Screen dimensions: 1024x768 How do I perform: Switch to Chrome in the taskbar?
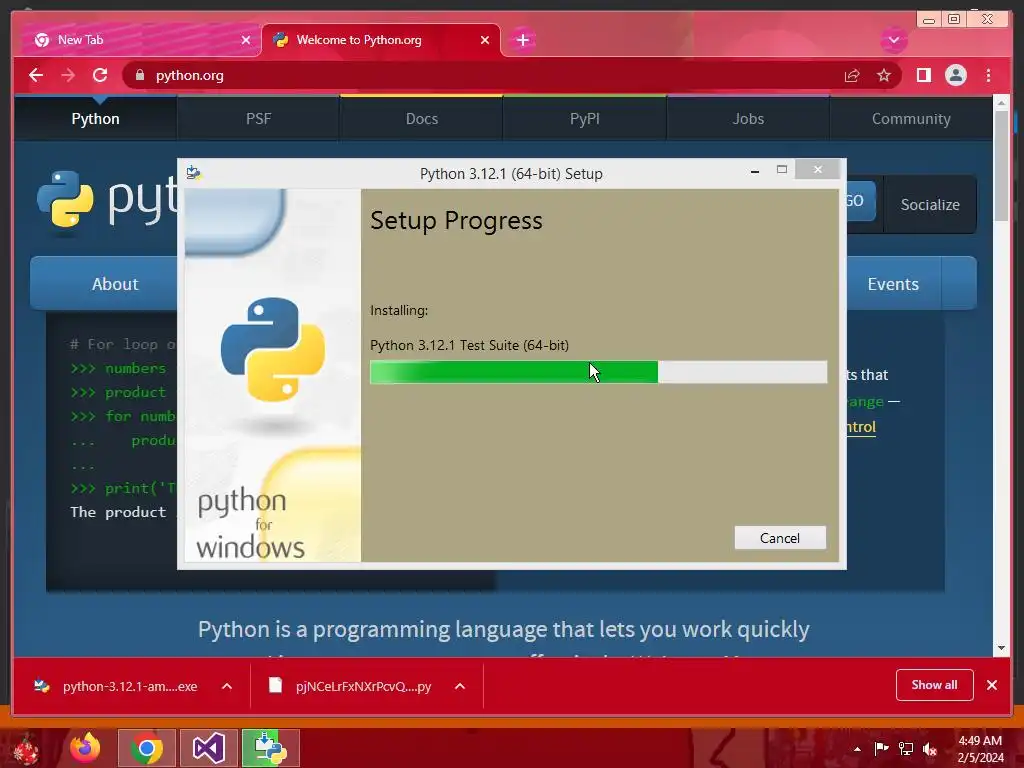point(147,748)
